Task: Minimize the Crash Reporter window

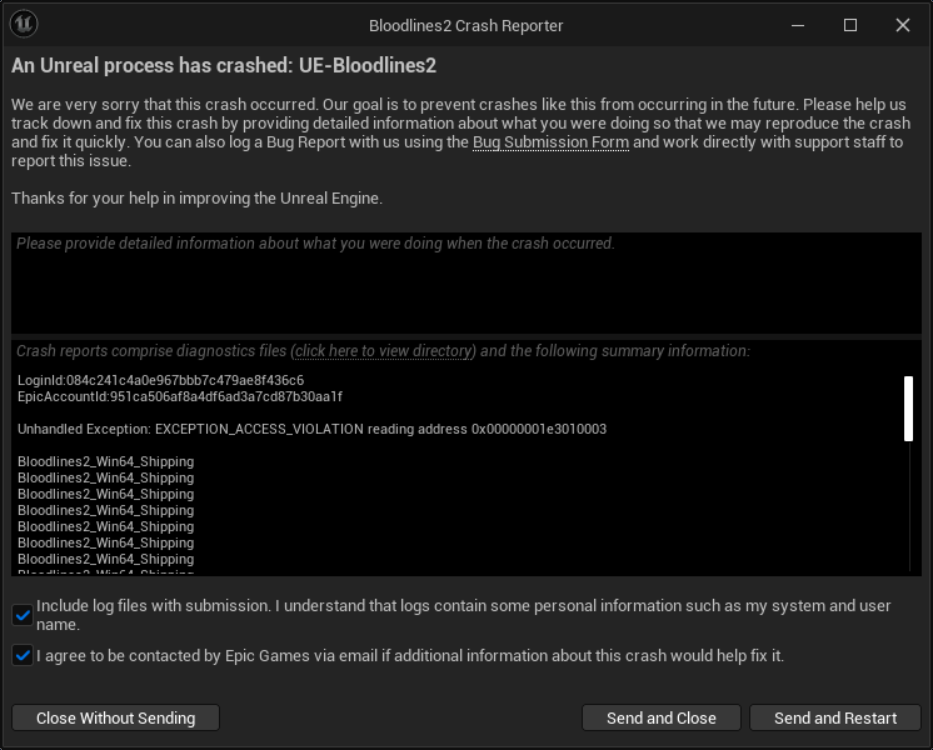Action: [798, 25]
